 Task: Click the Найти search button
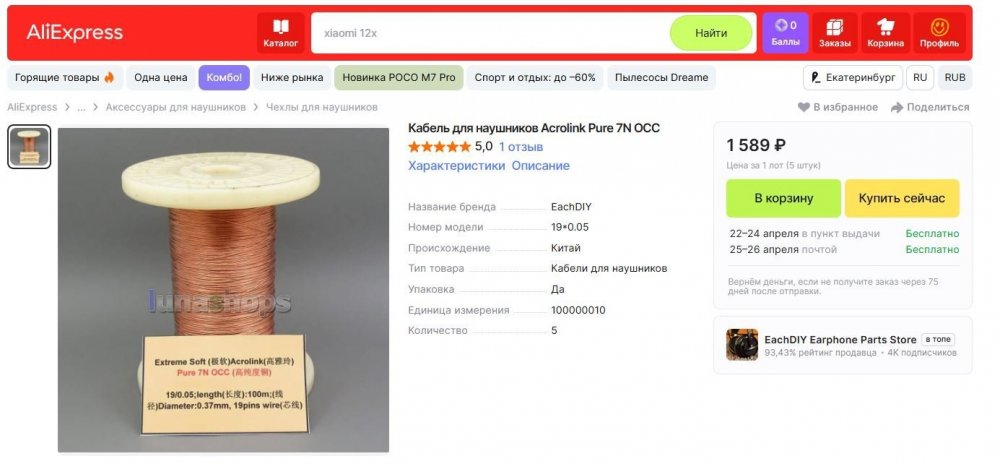[x=711, y=33]
